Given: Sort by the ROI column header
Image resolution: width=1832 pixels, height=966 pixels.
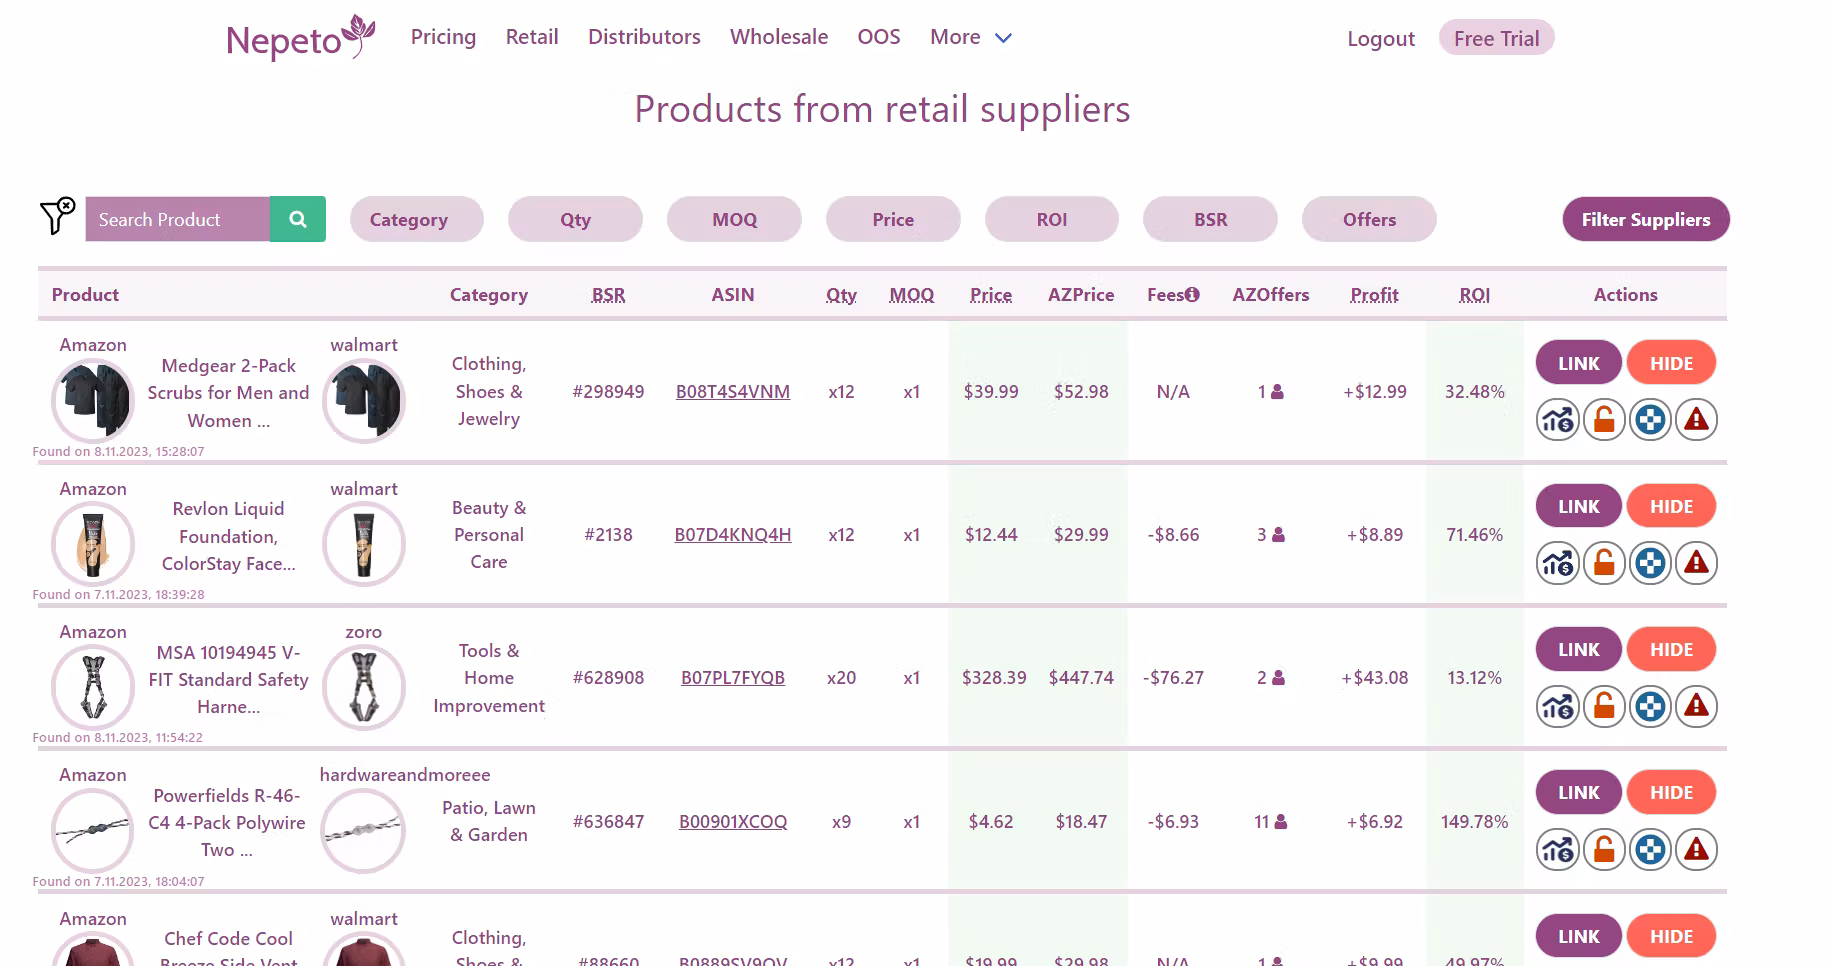Looking at the screenshot, I should coord(1474,295).
